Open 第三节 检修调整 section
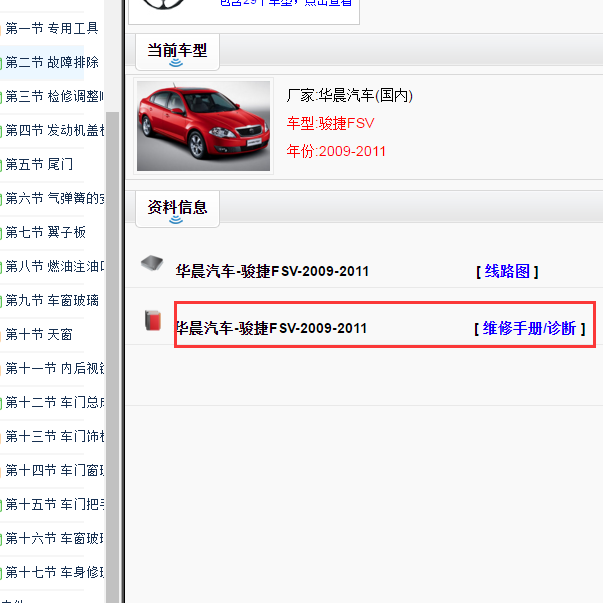603x603 pixels. pos(54,96)
